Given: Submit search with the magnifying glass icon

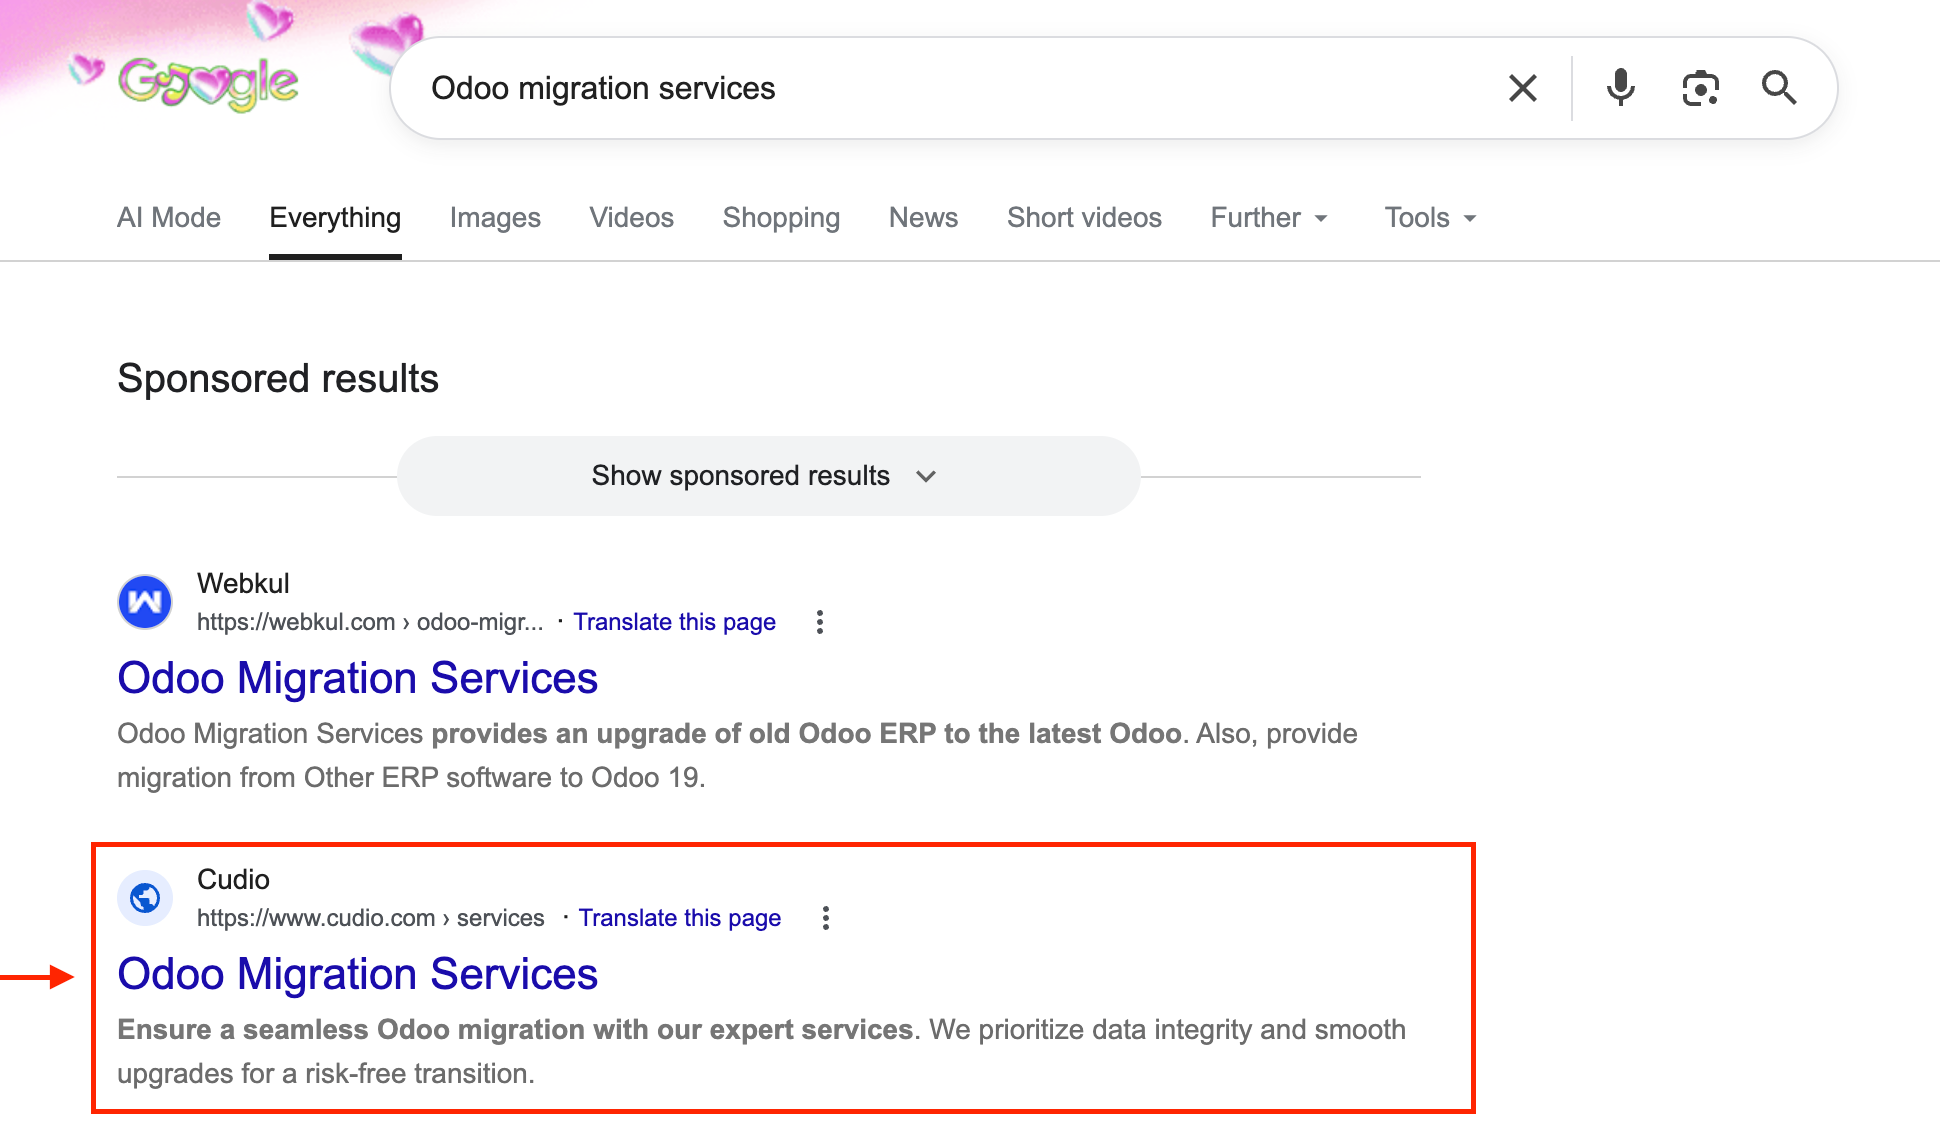Looking at the screenshot, I should pos(1779,88).
